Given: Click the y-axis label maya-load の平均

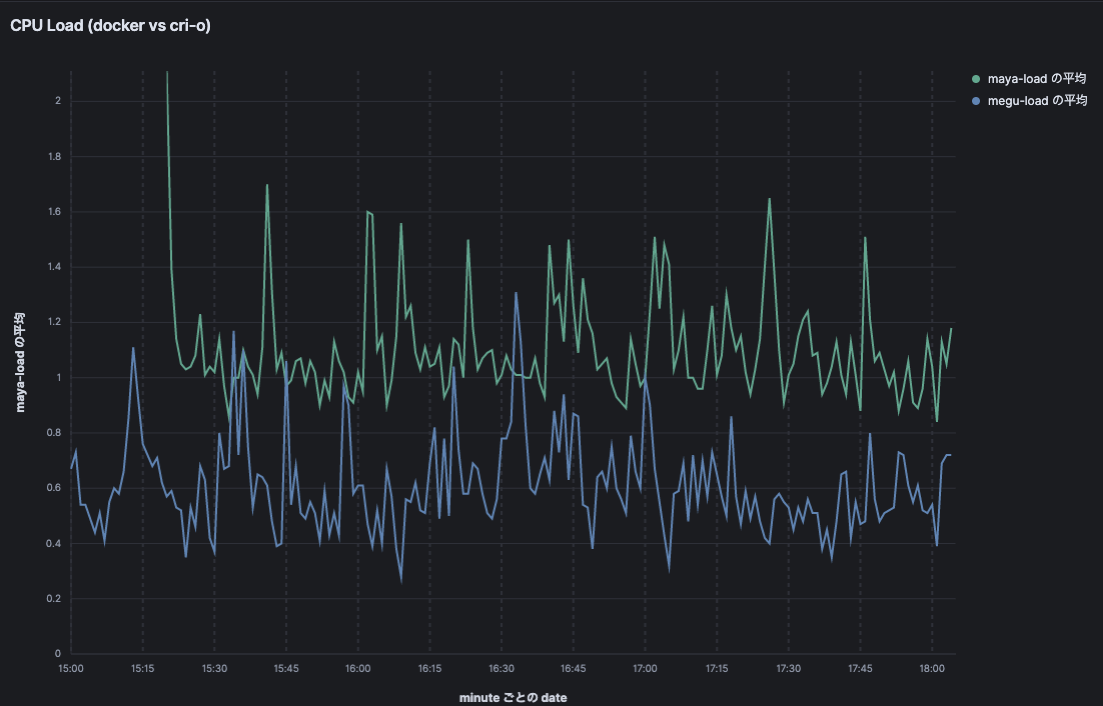Looking at the screenshot, I should (x=20, y=362).
